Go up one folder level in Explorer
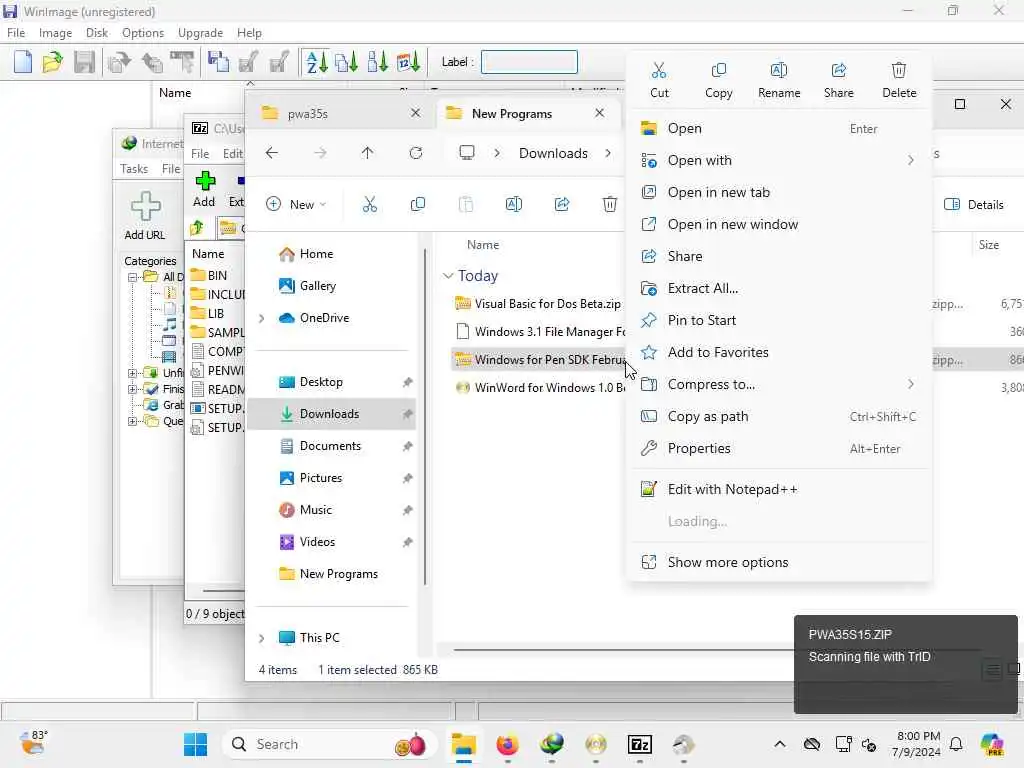 367,153
